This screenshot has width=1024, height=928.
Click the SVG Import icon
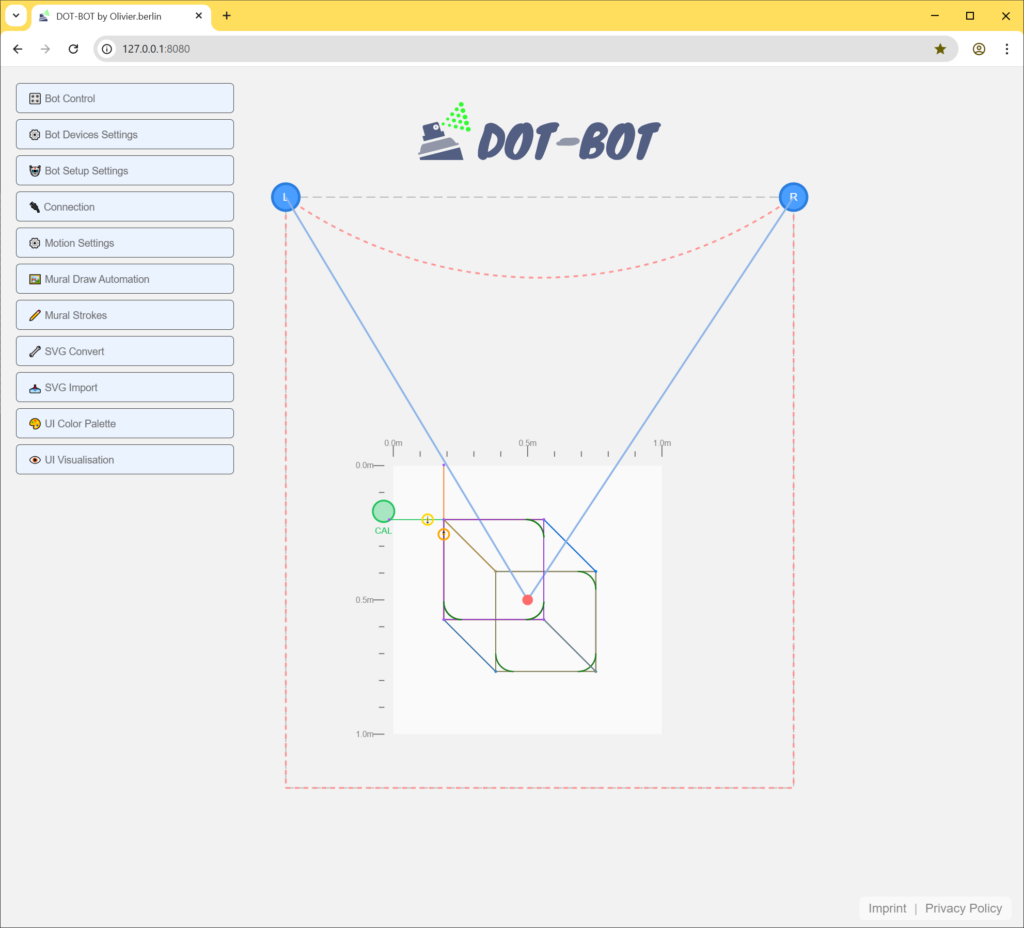tap(35, 388)
